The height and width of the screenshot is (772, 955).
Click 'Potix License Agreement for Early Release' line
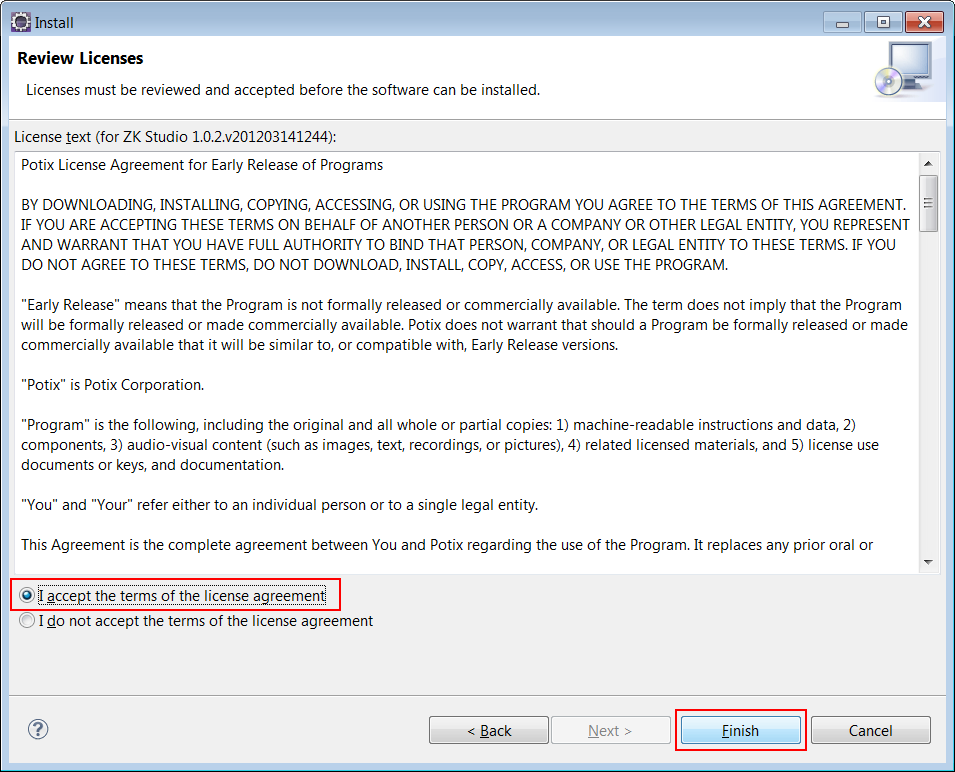(202, 165)
